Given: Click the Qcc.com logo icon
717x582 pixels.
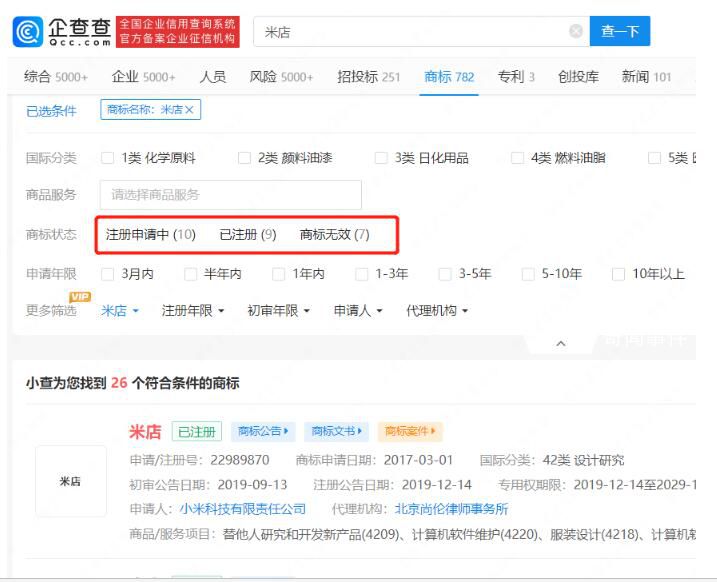Looking at the screenshot, I should click(x=28, y=32).
